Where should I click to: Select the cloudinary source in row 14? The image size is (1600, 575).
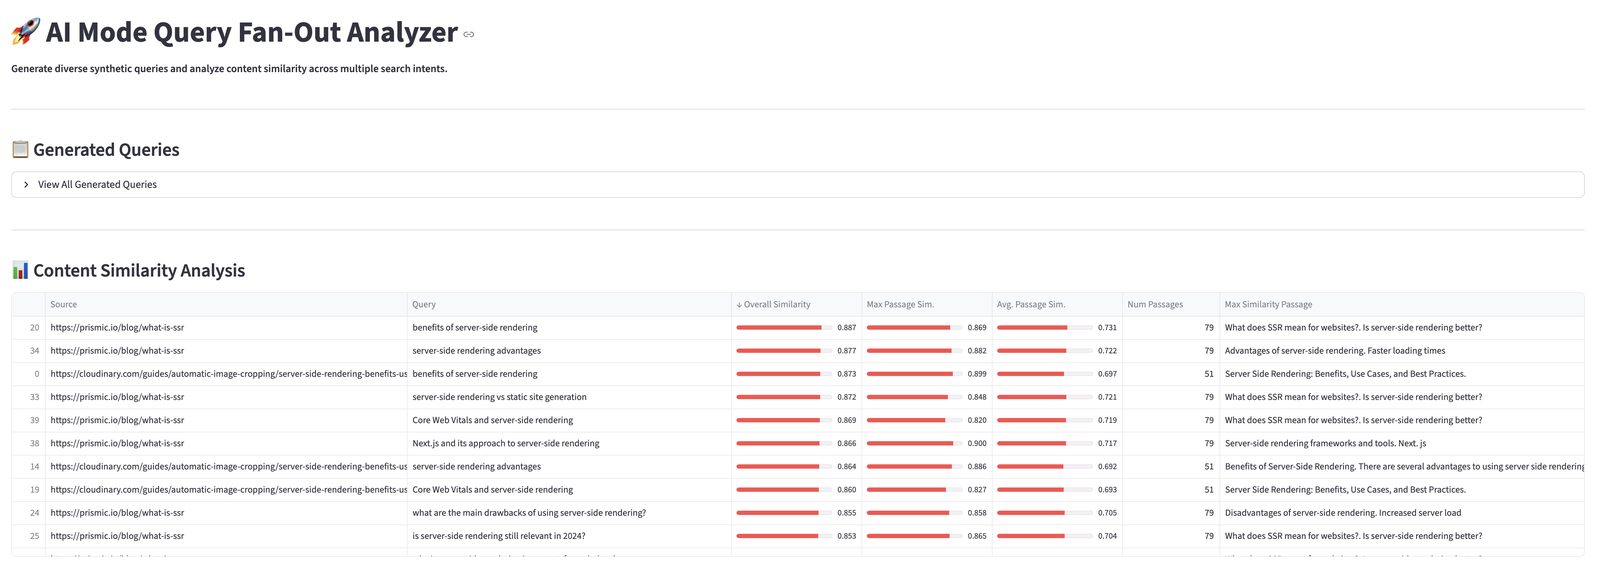click(229, 467)
